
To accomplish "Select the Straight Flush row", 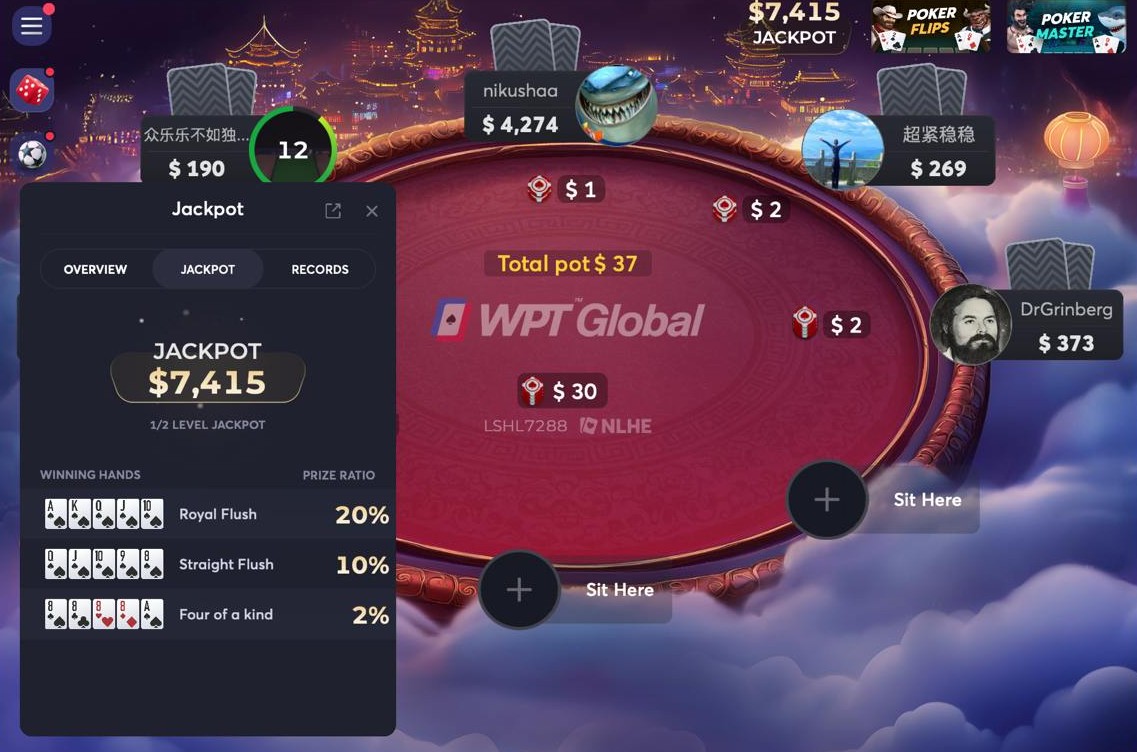I will coord(208,564).
